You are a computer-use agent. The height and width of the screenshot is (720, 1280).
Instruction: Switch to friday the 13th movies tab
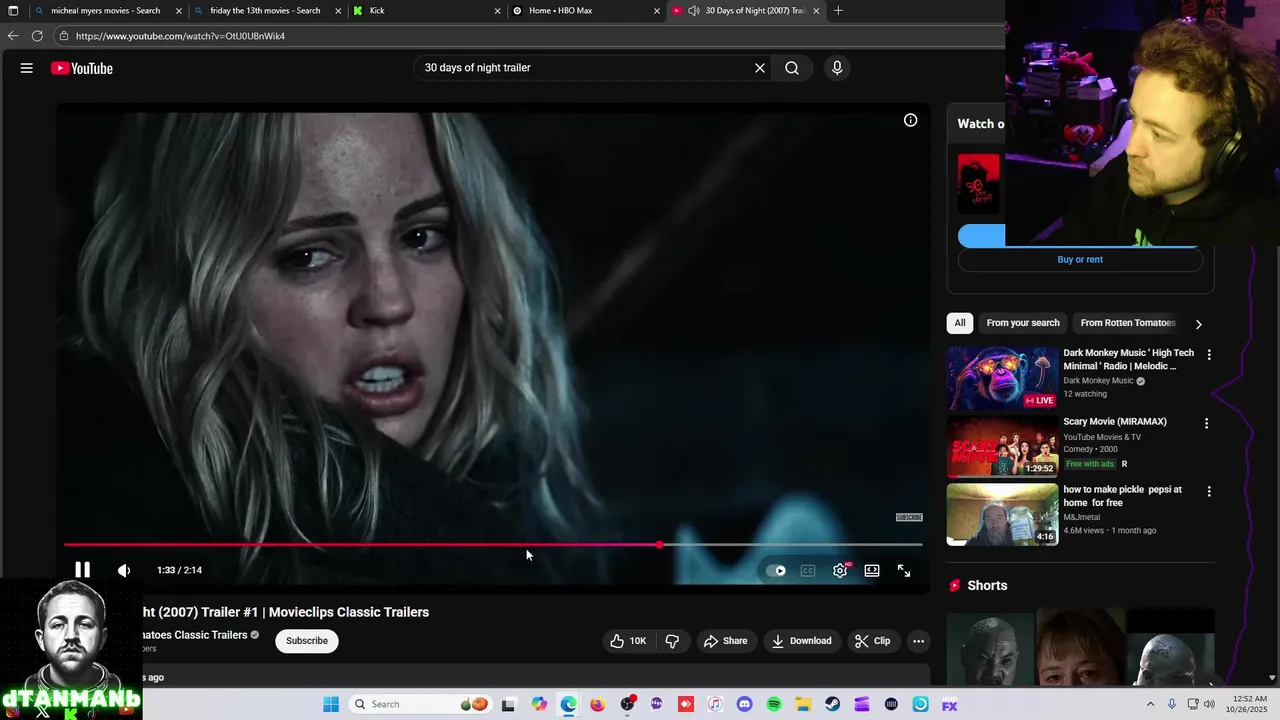pyautogui.click(x=265, y=11)
